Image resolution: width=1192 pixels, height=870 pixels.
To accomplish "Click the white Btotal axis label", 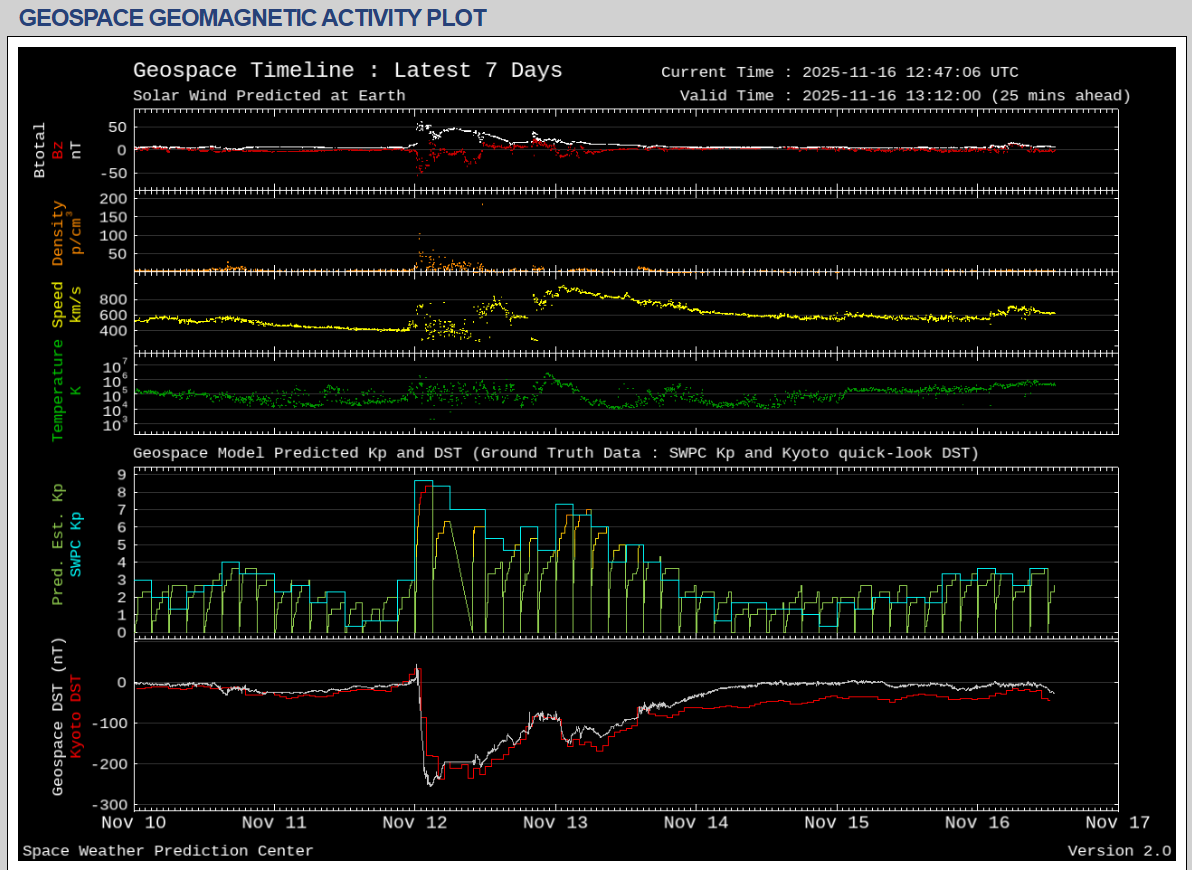I will pos(40,150).
